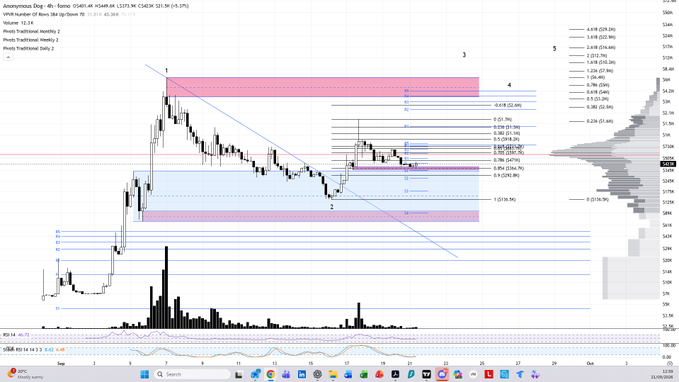The image size is (679, 382).
Task: Select wave label 3 on the chart
Action: (464, 55)
